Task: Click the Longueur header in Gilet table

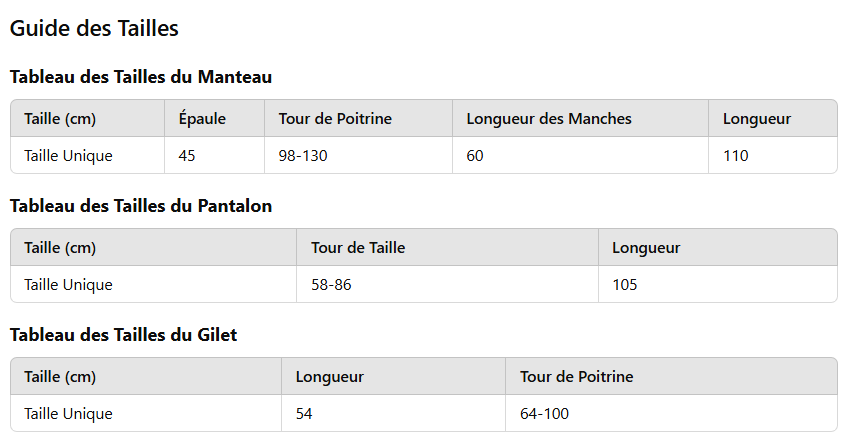Action: tap(393, 376)
